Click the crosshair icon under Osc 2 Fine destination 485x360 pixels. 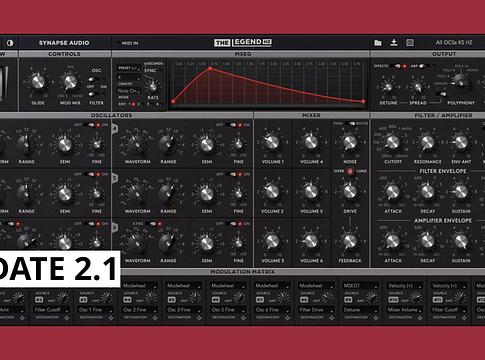(155, 318)
